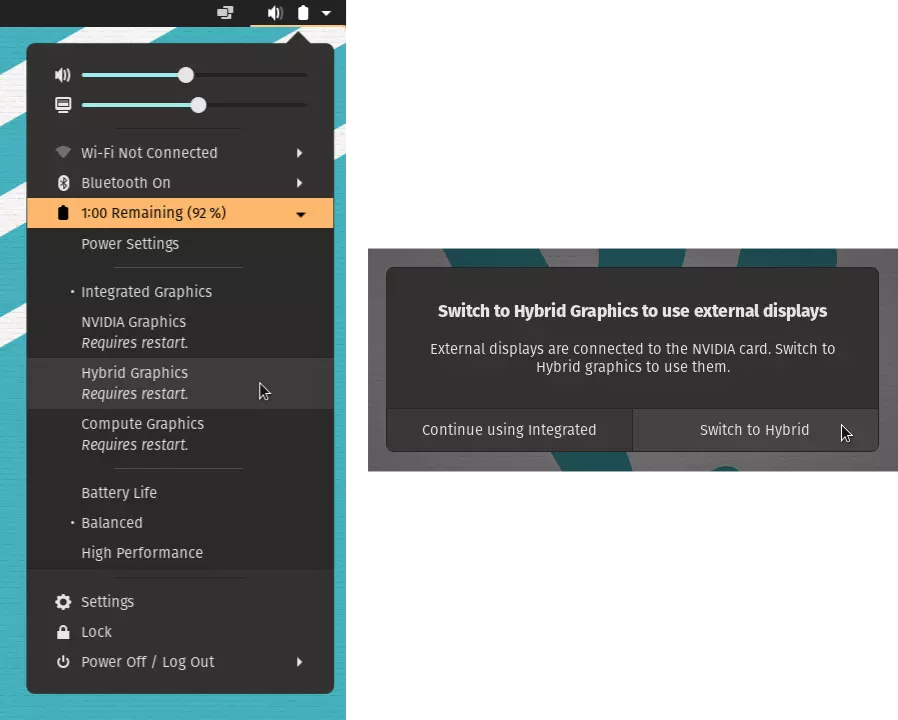This screenshot has width=898, height=720.
Task: Collapse battery section arrow
Action: (301, 214)
